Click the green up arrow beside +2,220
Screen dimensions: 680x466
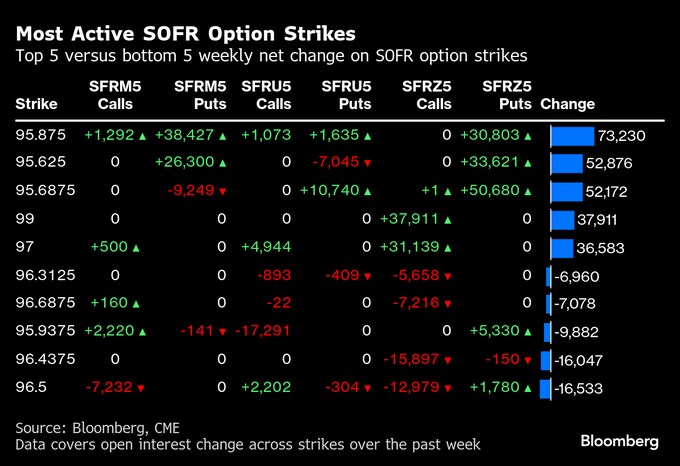(140, 331)
